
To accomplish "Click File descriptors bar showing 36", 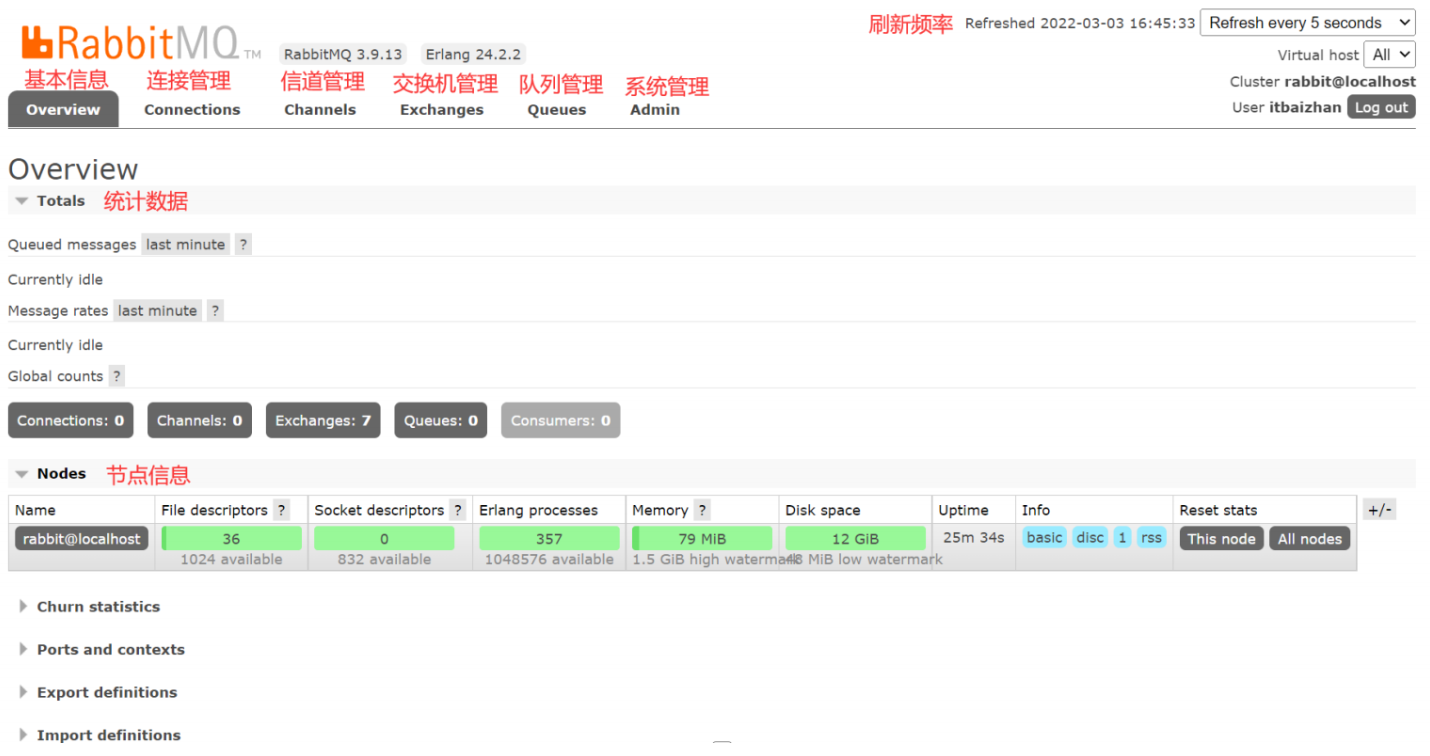I will (231, 539).
